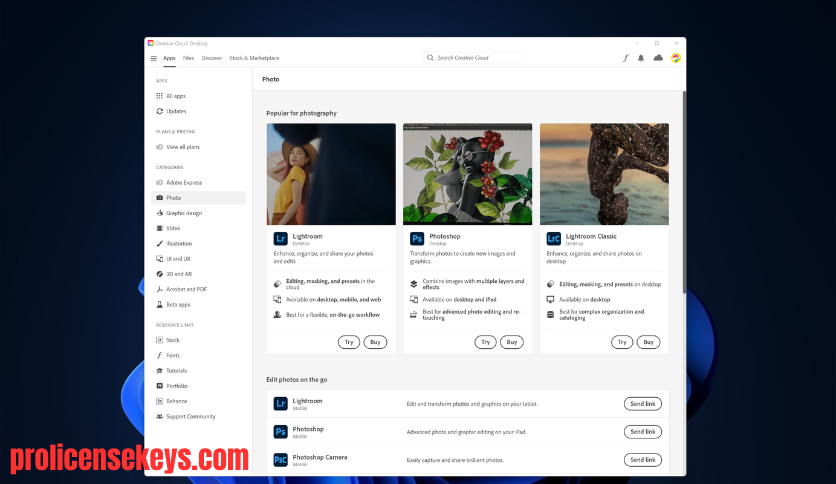The width and height of the screenshot is (836, 484).
Task: Click the Stock icon in Resource Links
Action: pos(159,340)
